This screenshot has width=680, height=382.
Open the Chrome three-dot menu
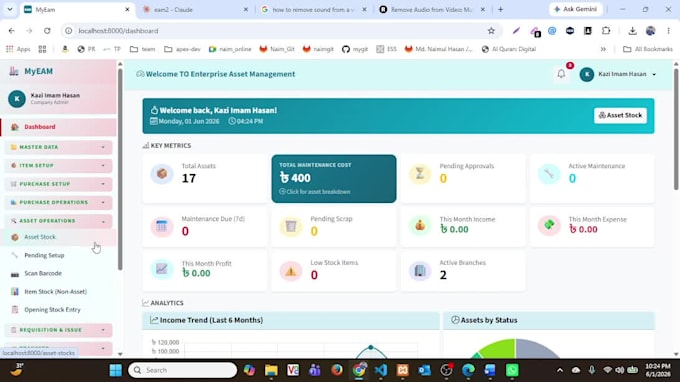tap(668, 31)
